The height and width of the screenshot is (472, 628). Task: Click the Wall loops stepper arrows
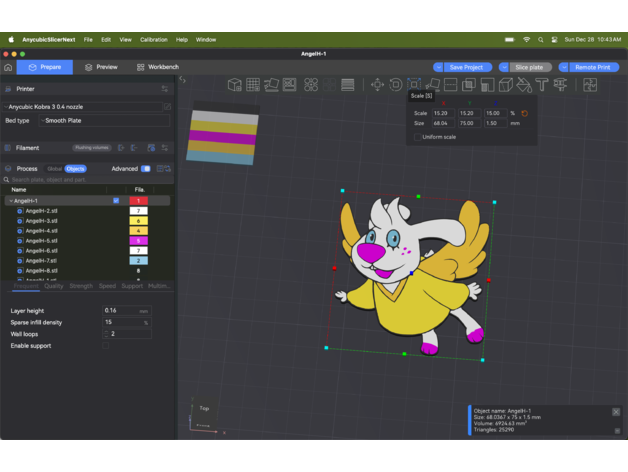click(106, 334)
